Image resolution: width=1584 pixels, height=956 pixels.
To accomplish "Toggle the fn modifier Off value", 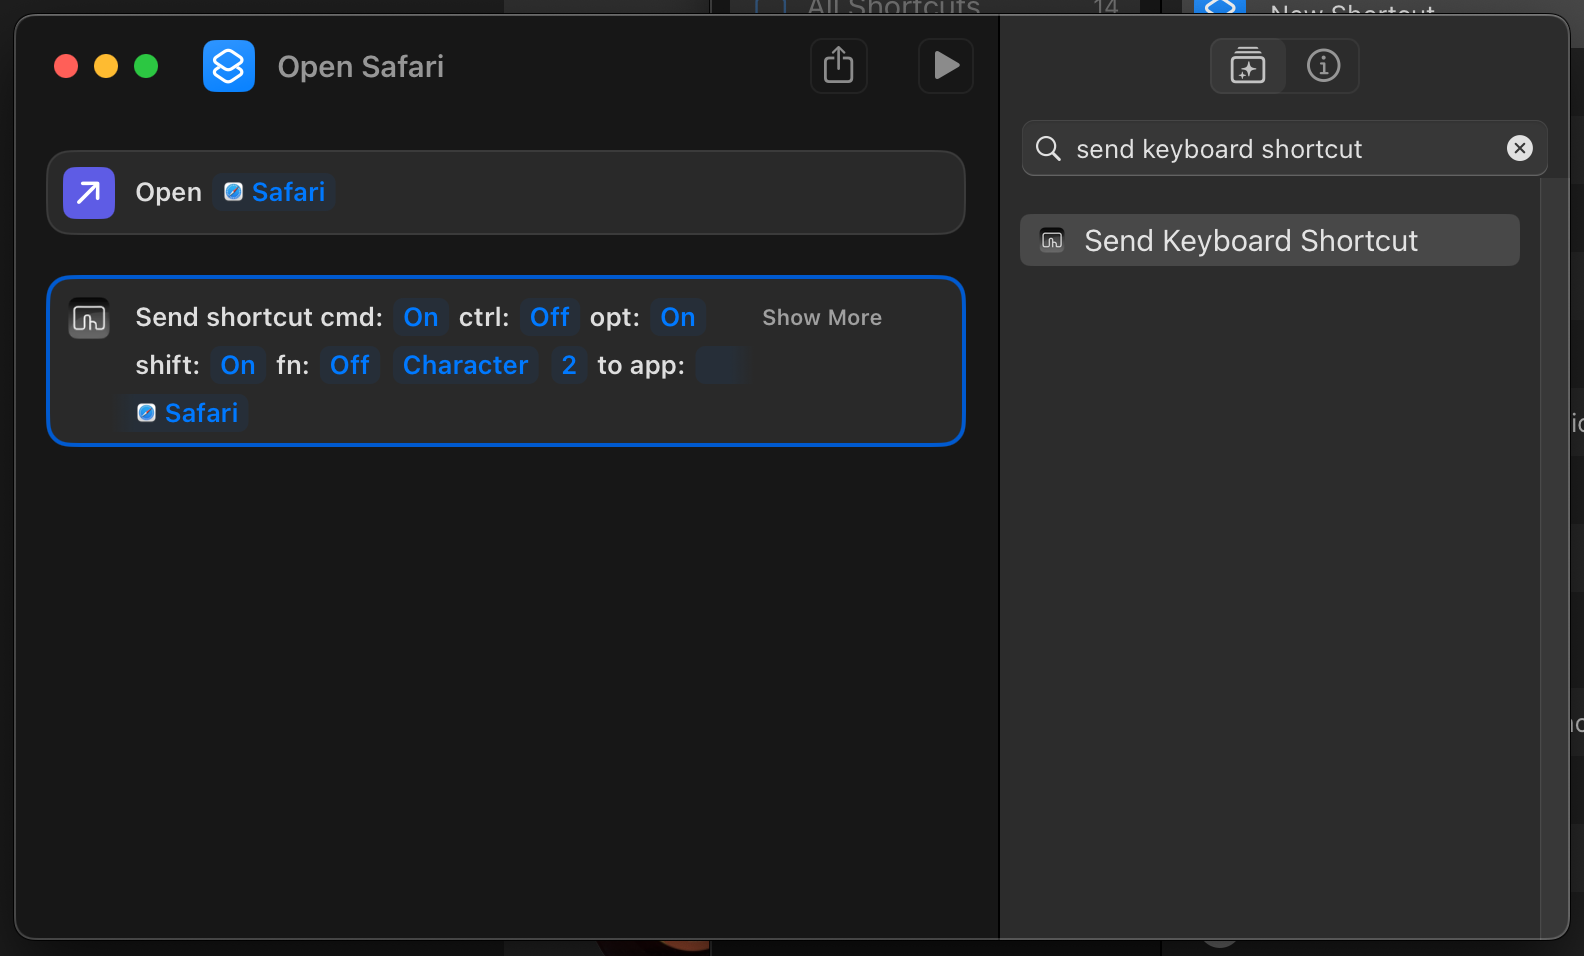I will click(x=350, y=365).
